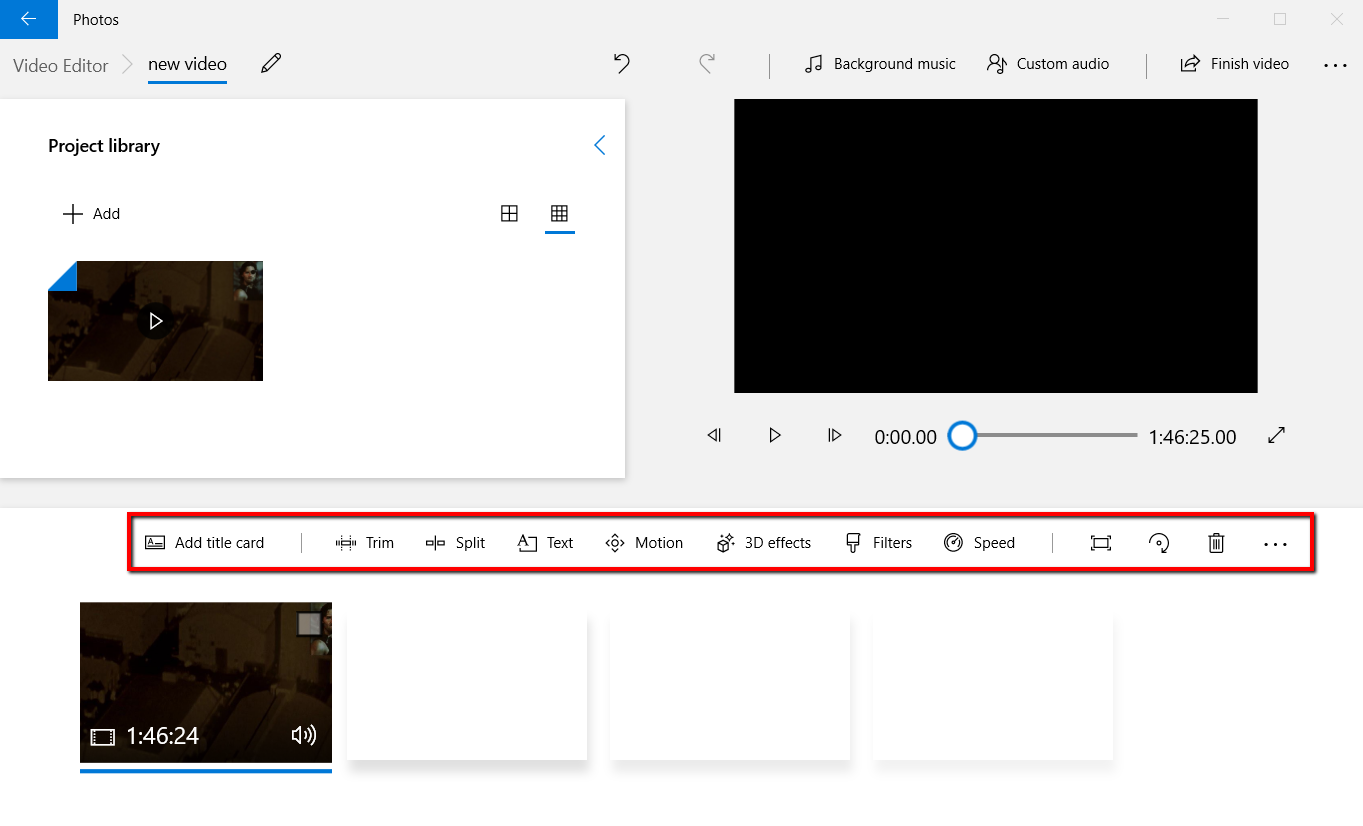Open the Motion effect tool
1363x826 pixels.
pos(644,542)
